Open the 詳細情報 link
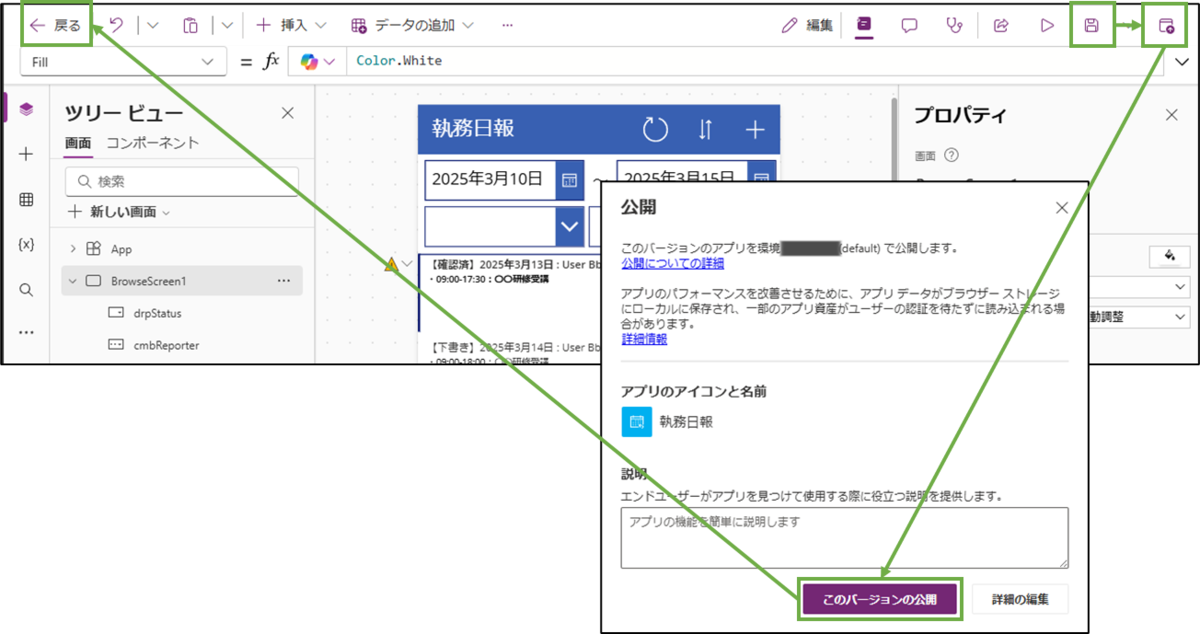 (x=644, y=339)
